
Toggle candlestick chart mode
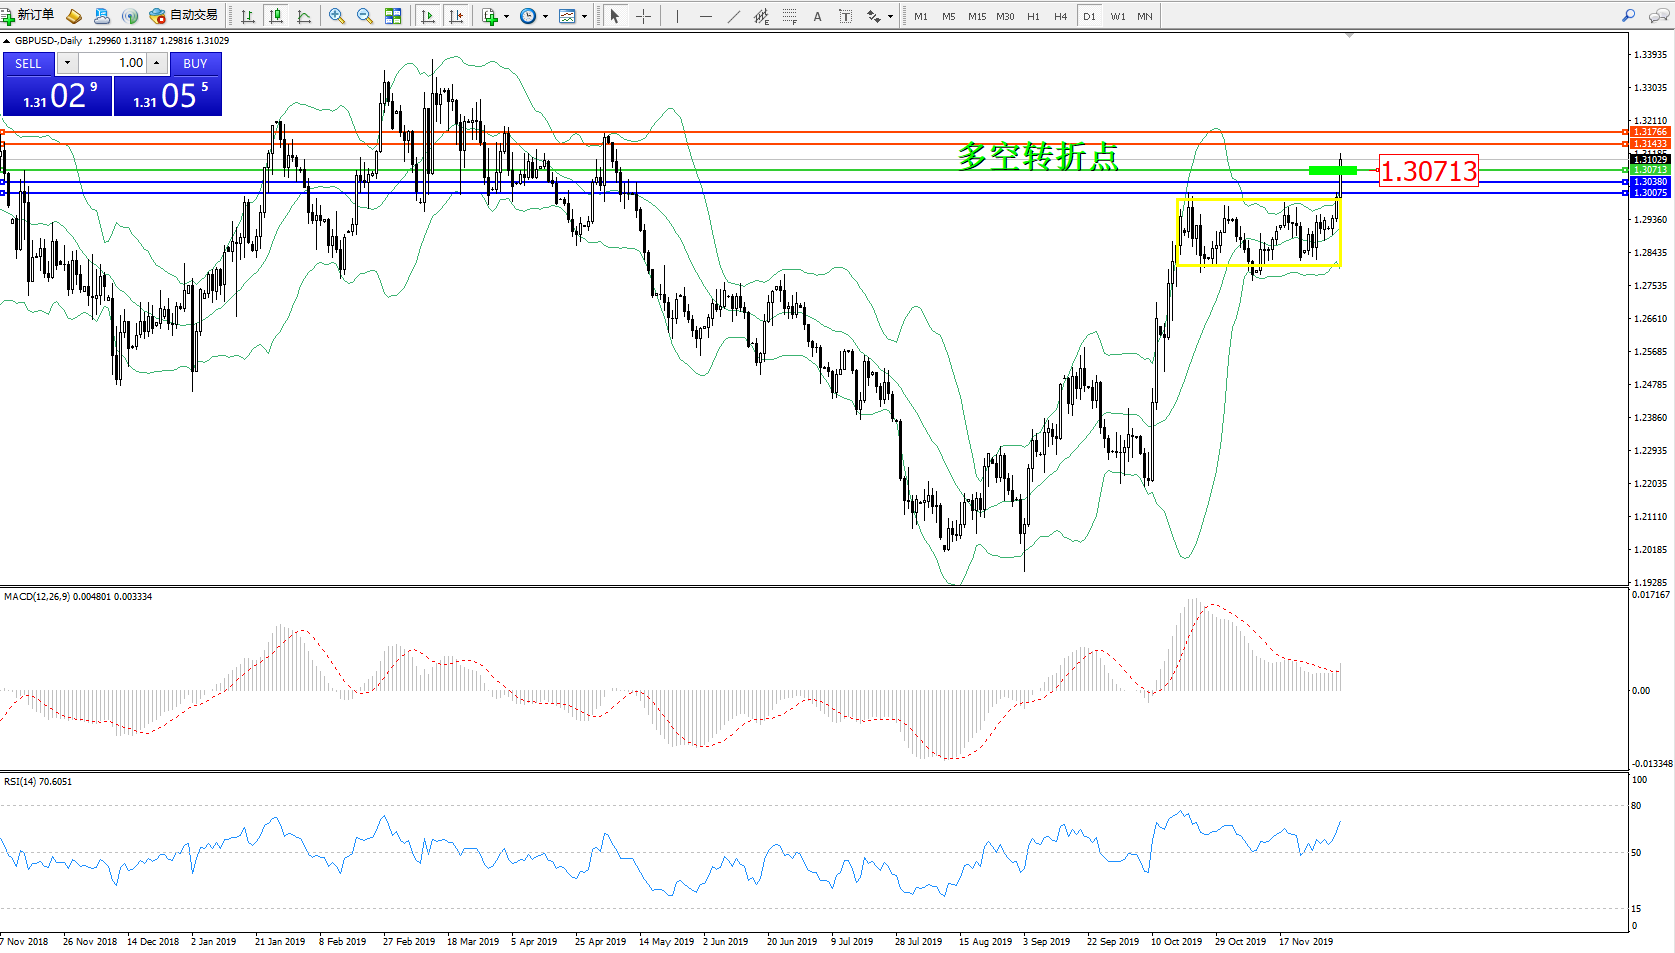(276, 16)
